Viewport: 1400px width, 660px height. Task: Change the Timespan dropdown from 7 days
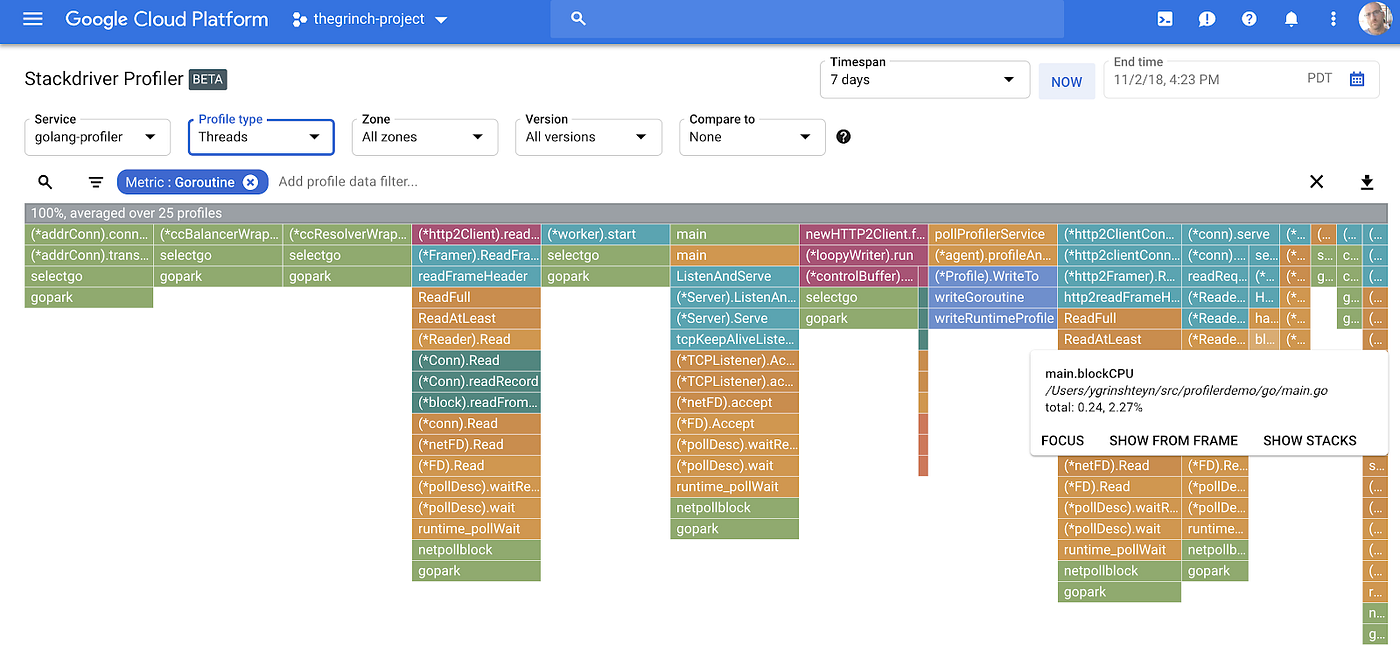(924, 79)
